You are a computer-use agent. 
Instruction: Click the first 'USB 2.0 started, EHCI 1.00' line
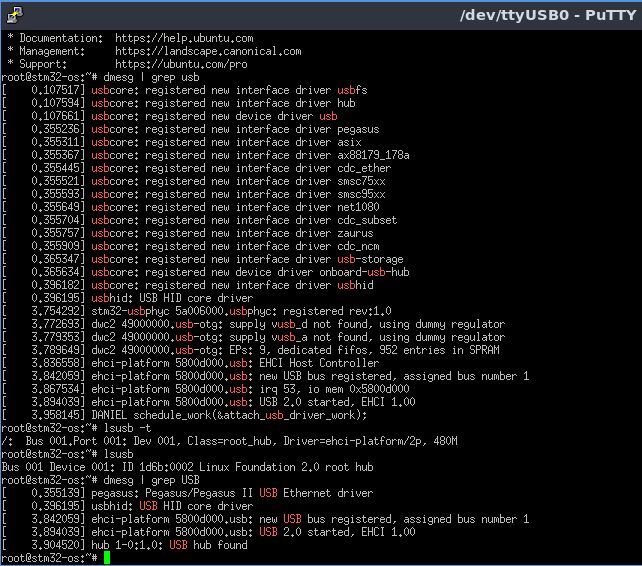(x=208, y=402)
